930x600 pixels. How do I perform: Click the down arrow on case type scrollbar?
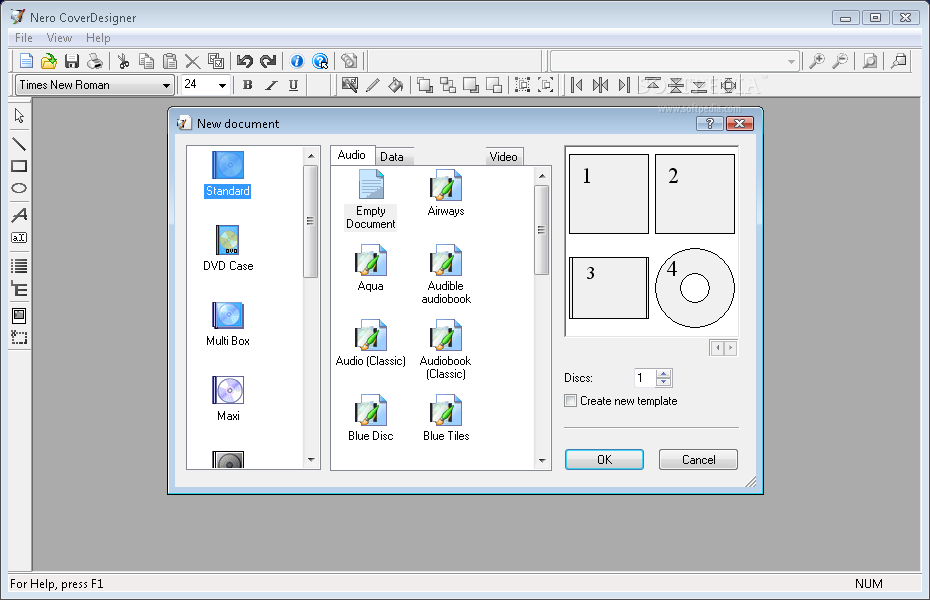click(x=311, y=459)
